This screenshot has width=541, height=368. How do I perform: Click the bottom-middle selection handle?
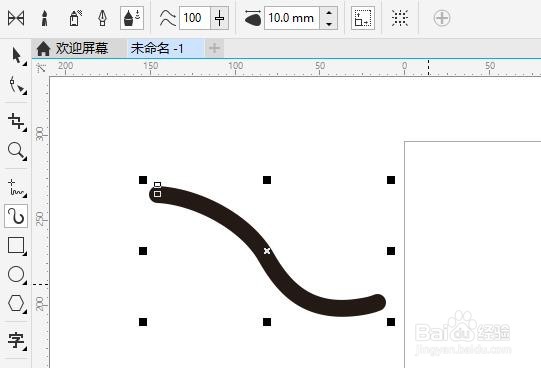click(267, 322)
